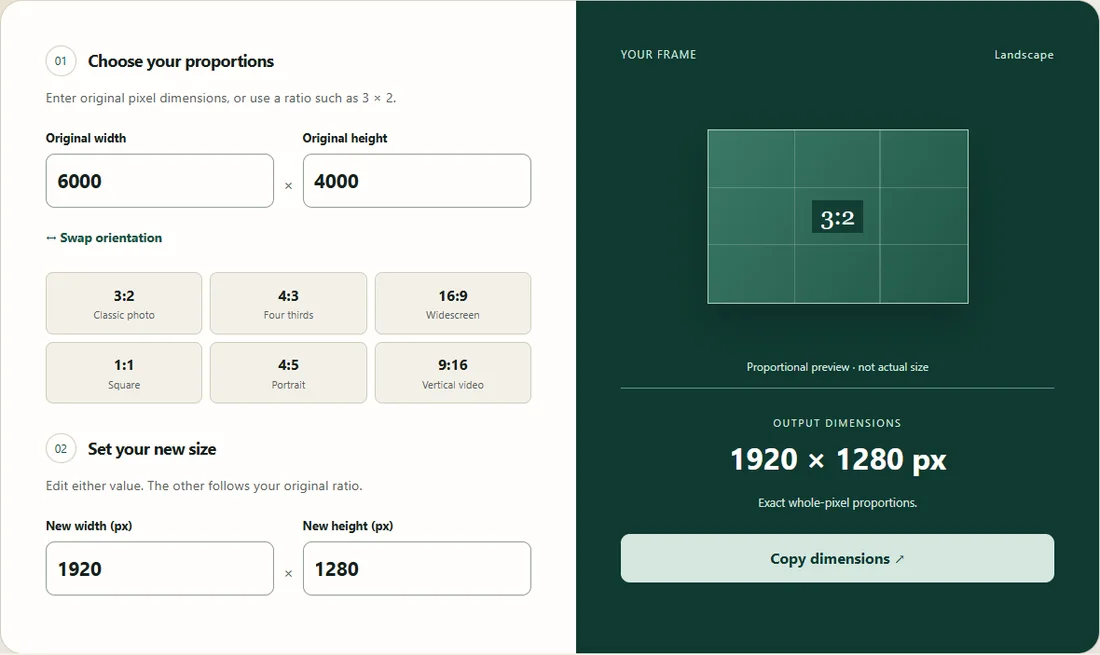The width and height of the screenshot is (1100, 655).
Task: Select the 3:2 Classic photo preset
Action: point(124,303)
